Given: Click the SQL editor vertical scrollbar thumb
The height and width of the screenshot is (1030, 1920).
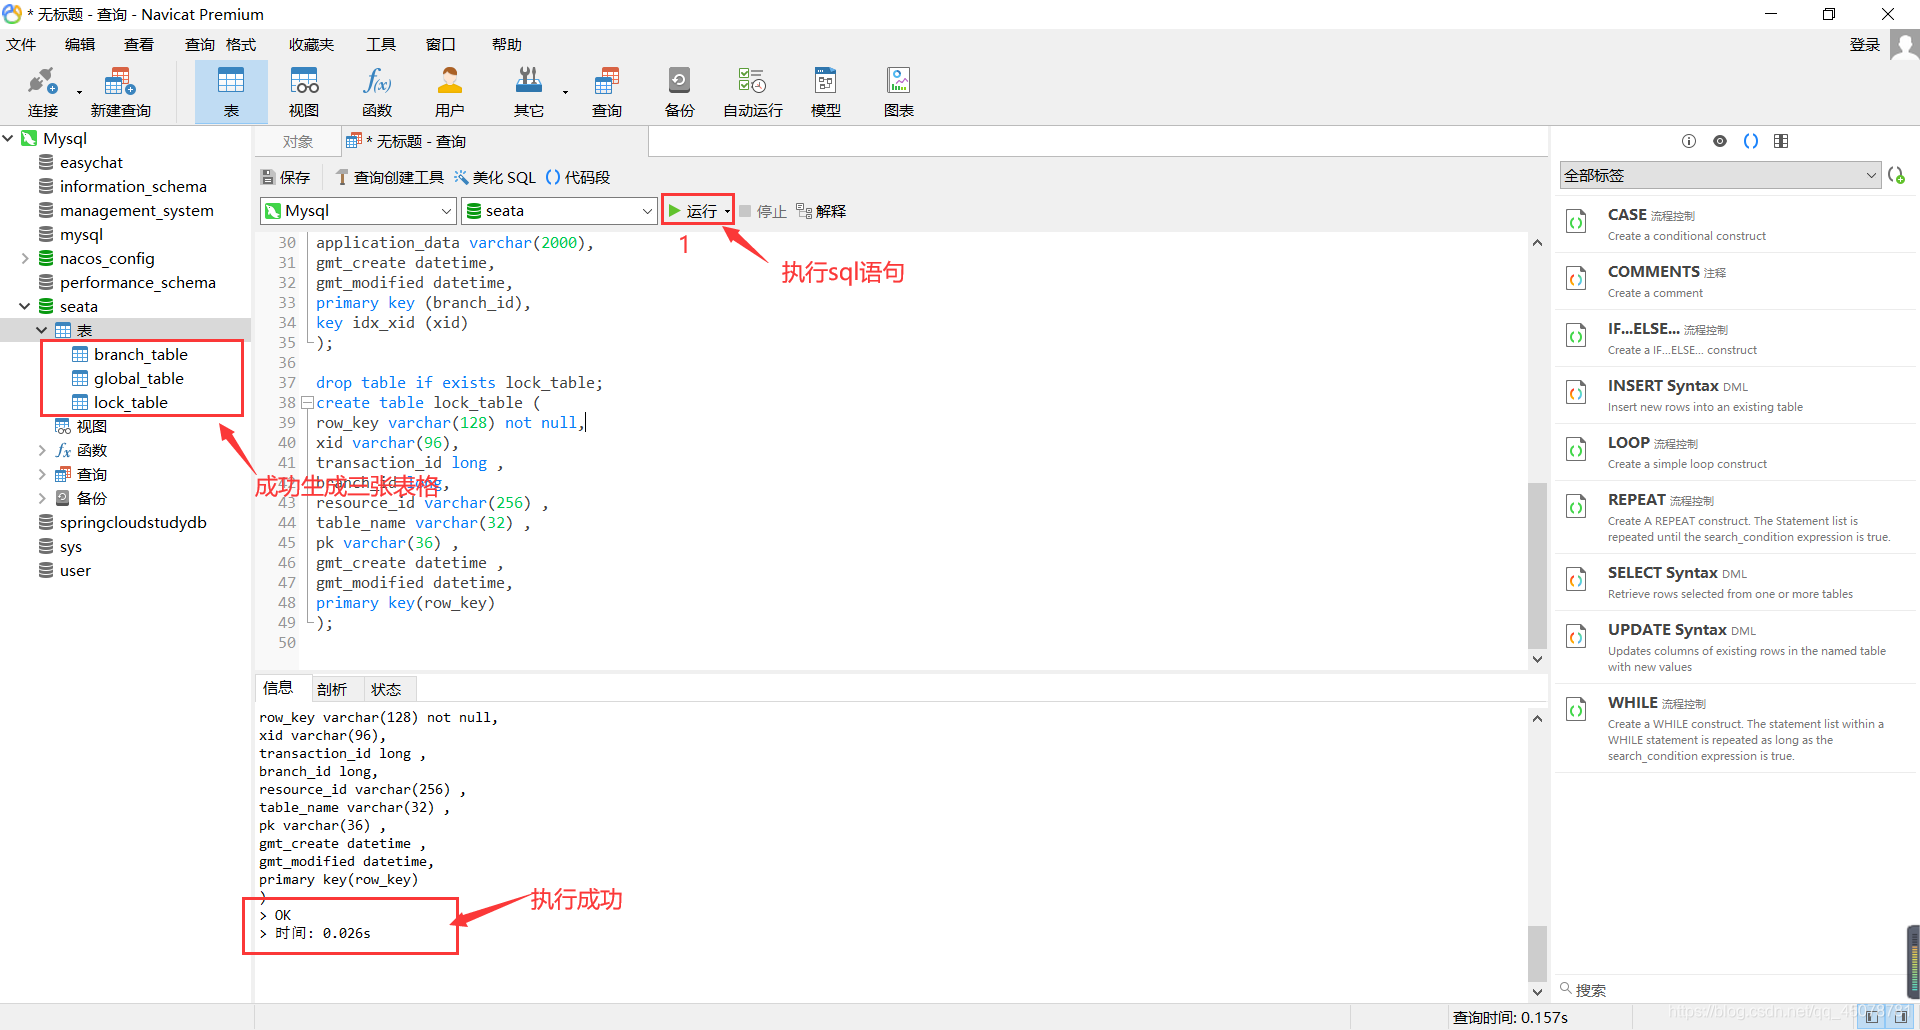Looking at the screenshot, I should point(1537,565).
